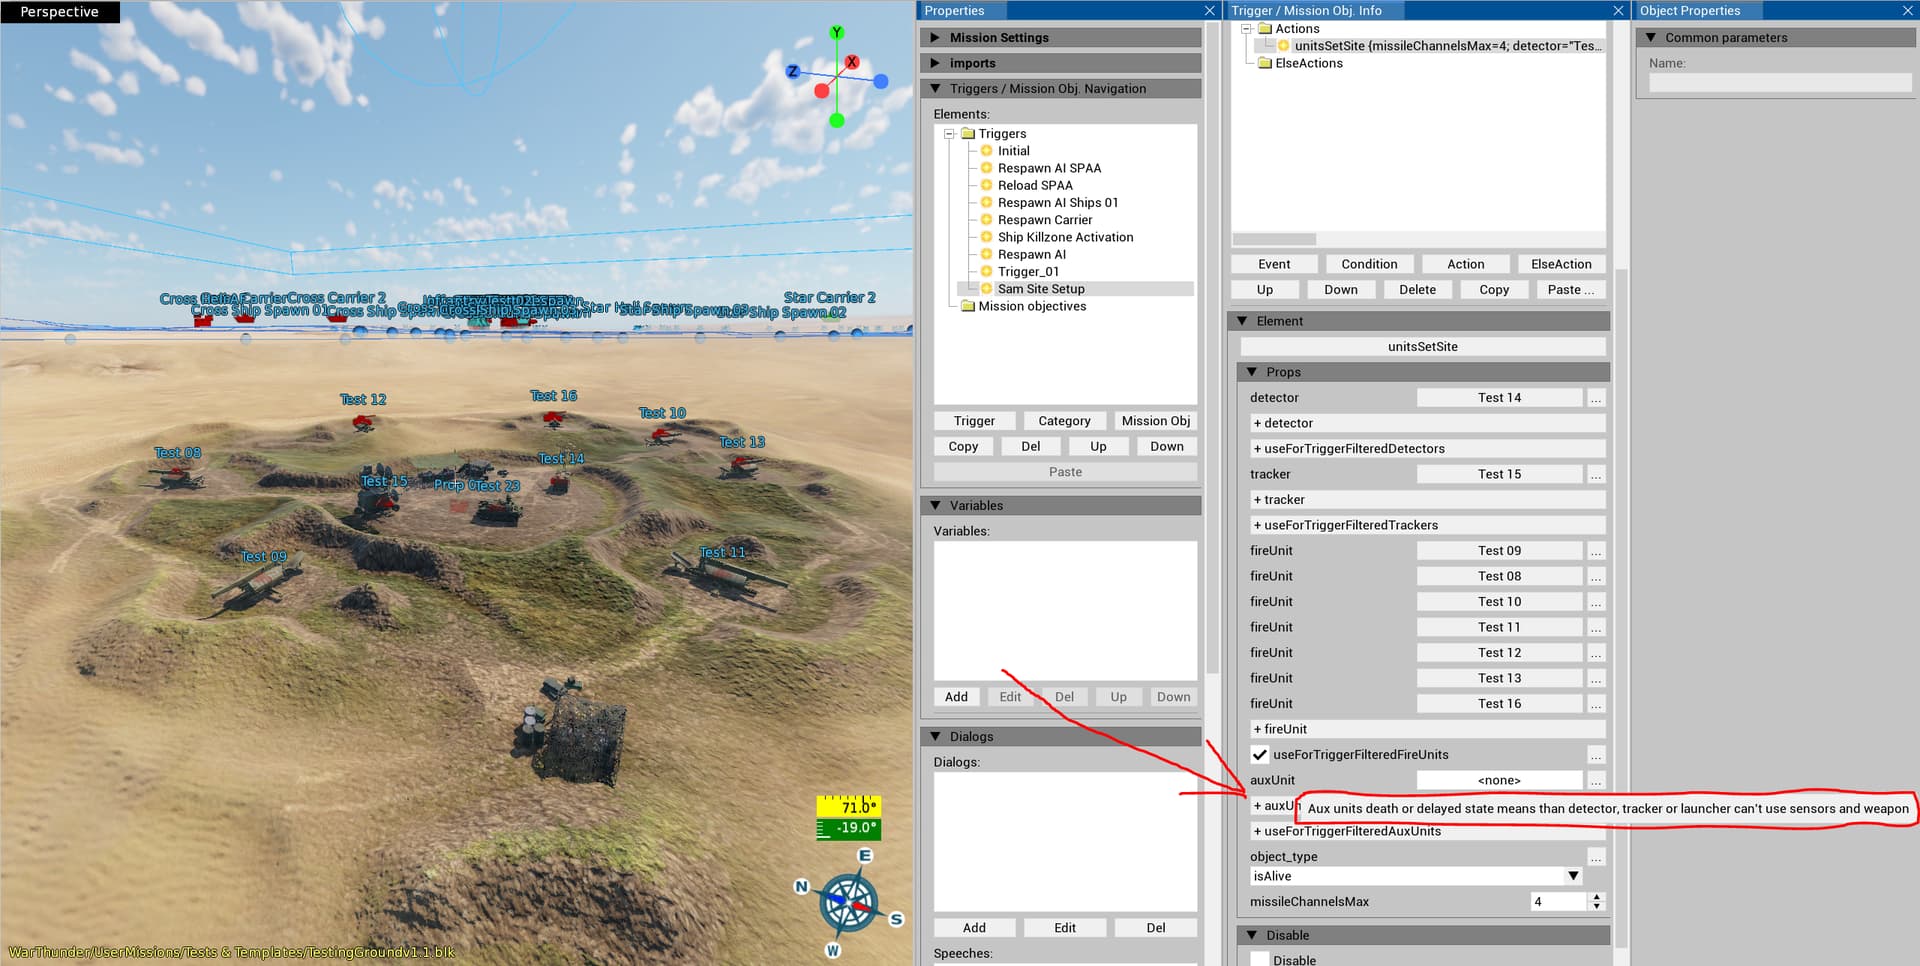Open browse button for object_type
The image size is (1920, 966).
(1596, 857)
